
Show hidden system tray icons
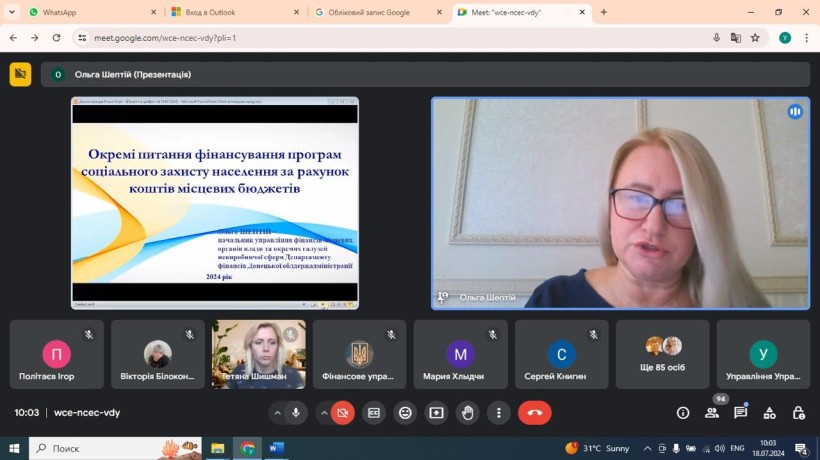pos(647,448)
